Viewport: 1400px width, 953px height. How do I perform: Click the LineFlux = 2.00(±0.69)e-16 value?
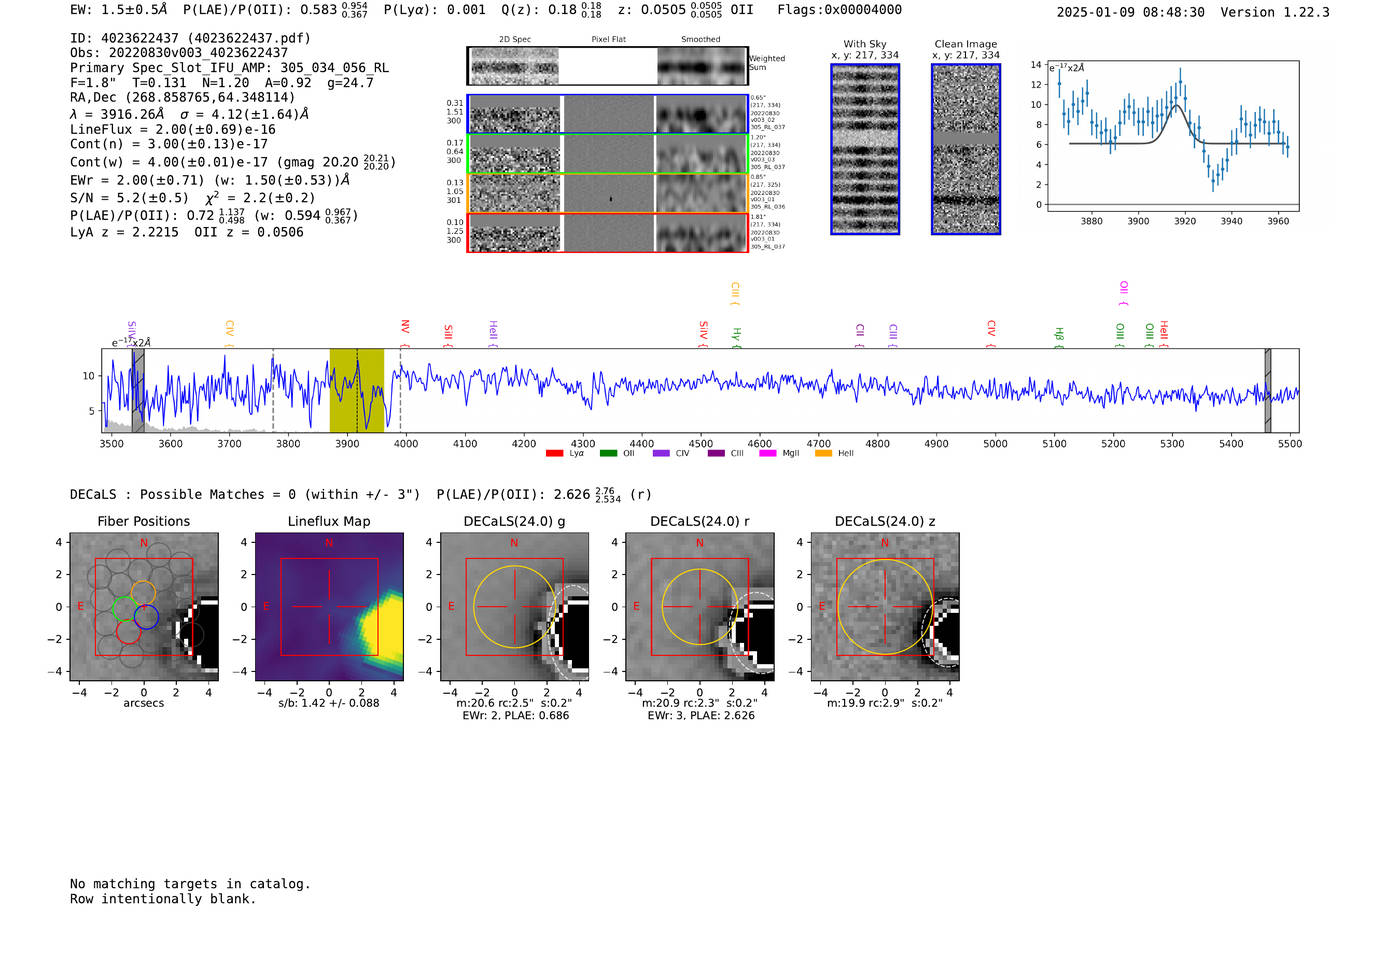click(173, 129)
